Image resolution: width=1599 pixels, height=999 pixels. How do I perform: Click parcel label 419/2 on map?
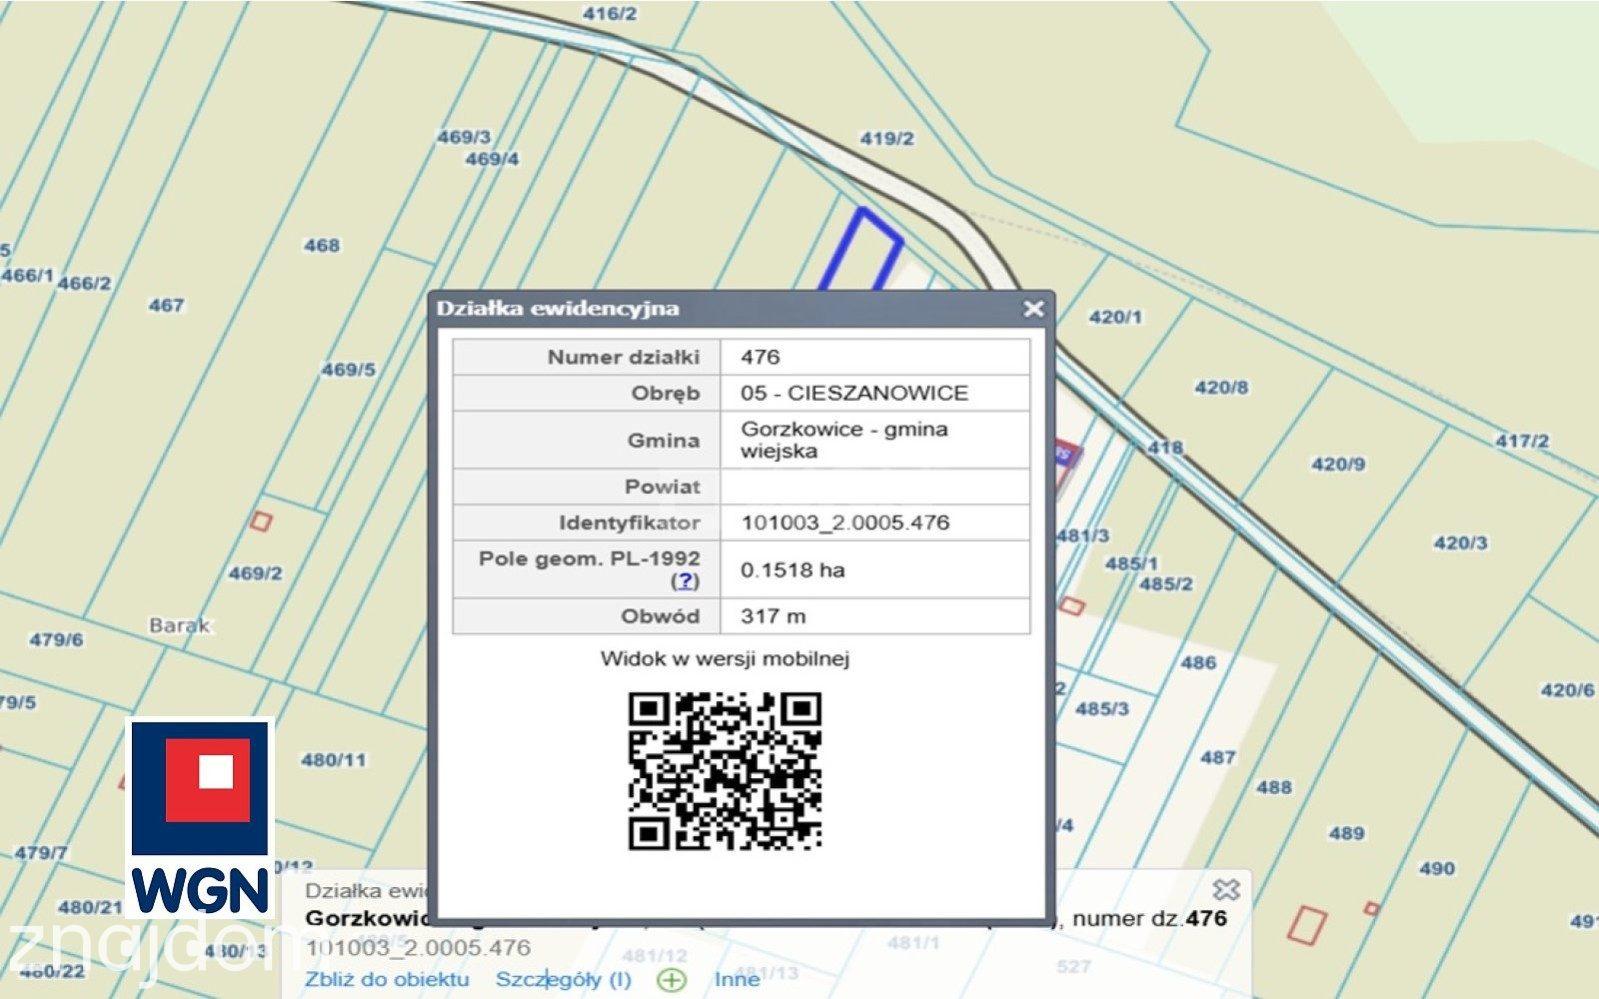point(886,138)
